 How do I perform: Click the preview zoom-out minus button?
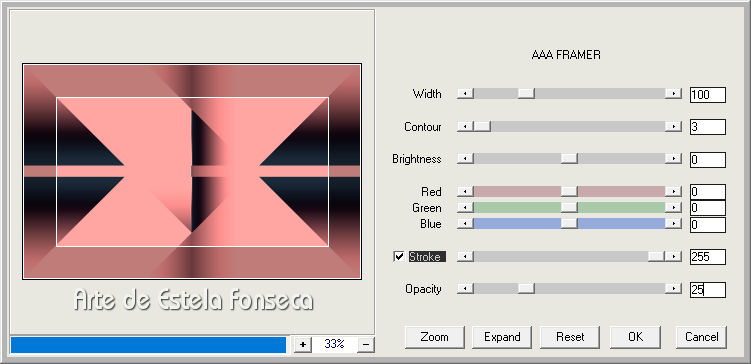365,344
